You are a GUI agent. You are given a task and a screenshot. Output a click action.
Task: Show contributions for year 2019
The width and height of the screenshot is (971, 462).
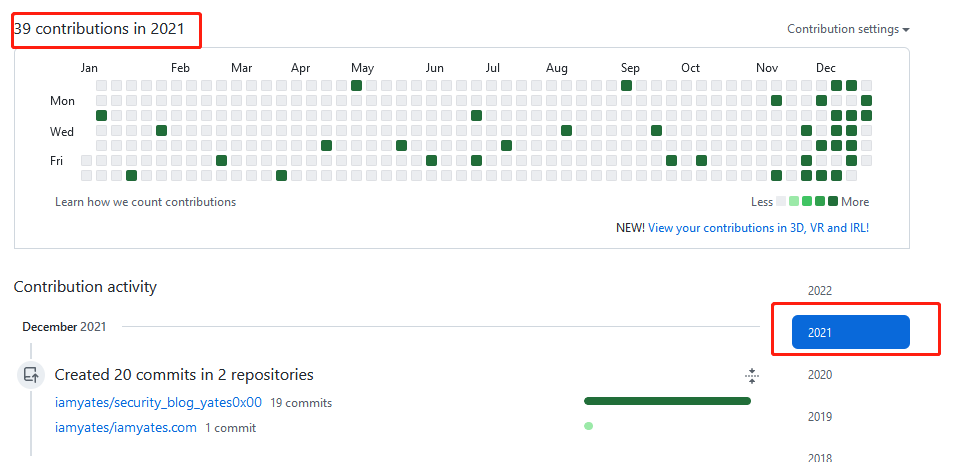coord(820,417)
